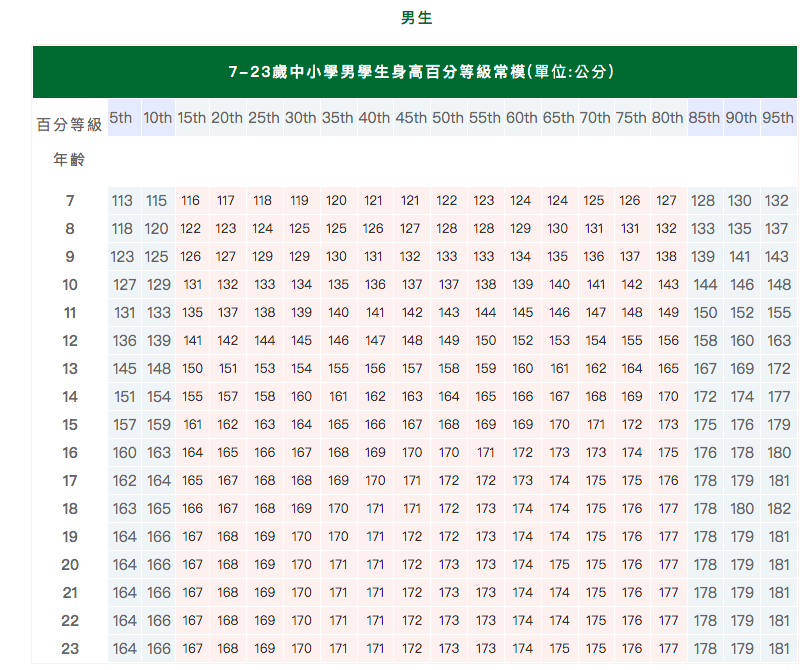
Task: Click the 70th percentile header
Action: [x=595, y=118]
